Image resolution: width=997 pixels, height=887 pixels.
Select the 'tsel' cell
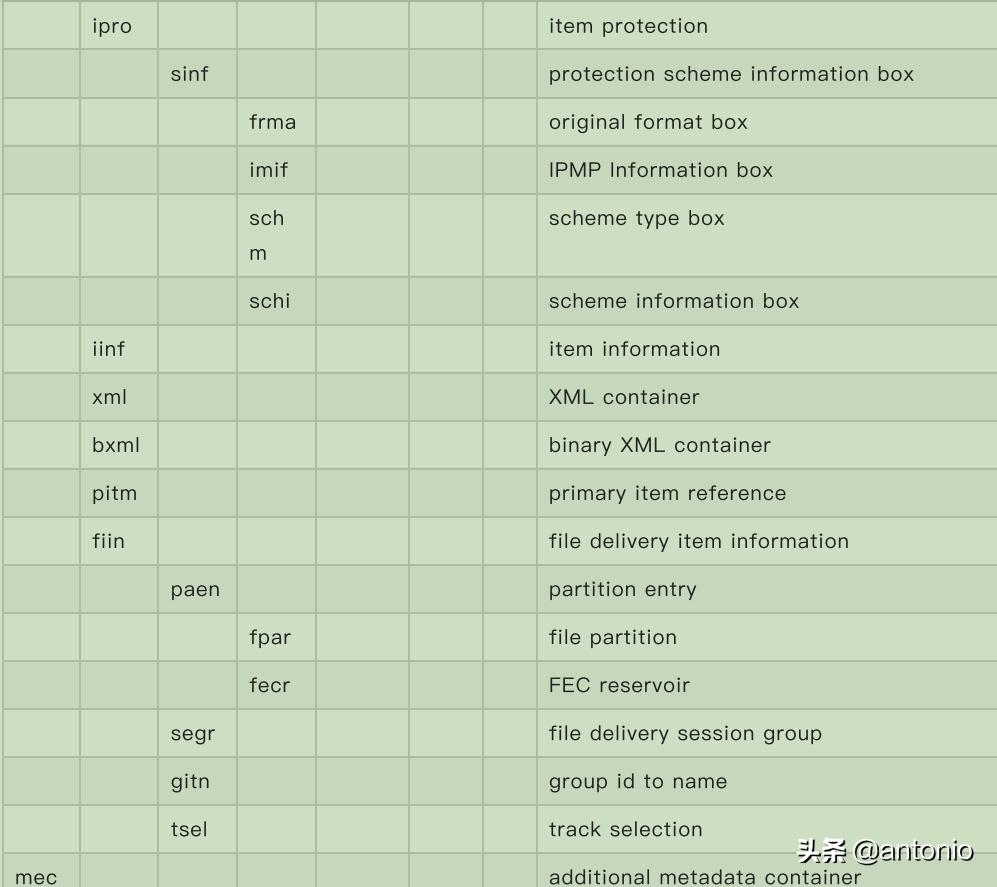pyautogui.click(x=189, y=829)
